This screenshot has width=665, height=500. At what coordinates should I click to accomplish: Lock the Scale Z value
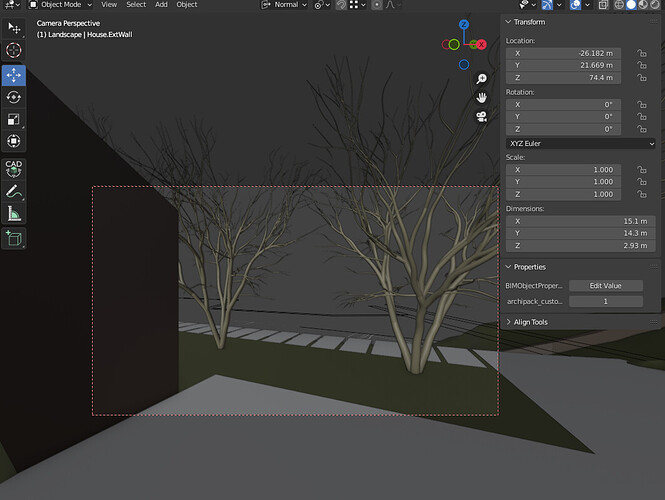tap(642, 194)
